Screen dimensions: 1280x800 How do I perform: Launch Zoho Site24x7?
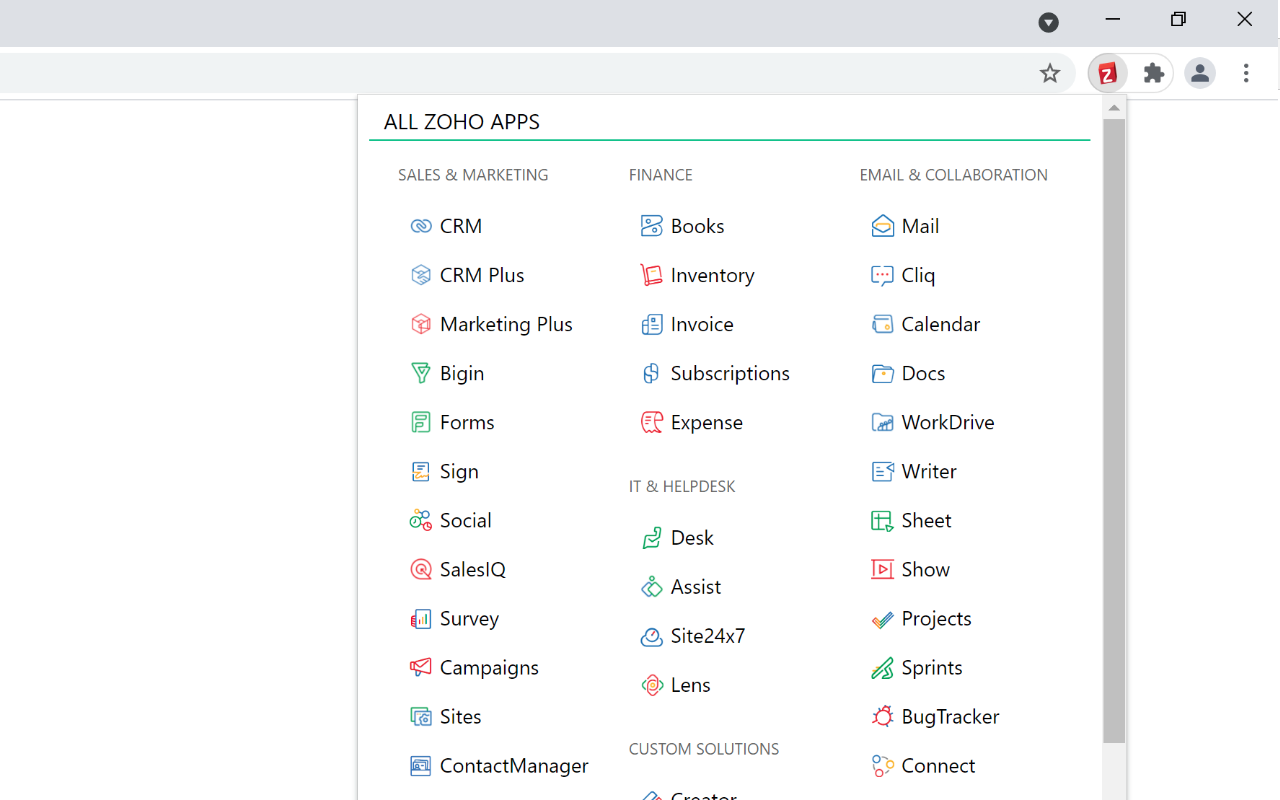[x=651, y=635]
